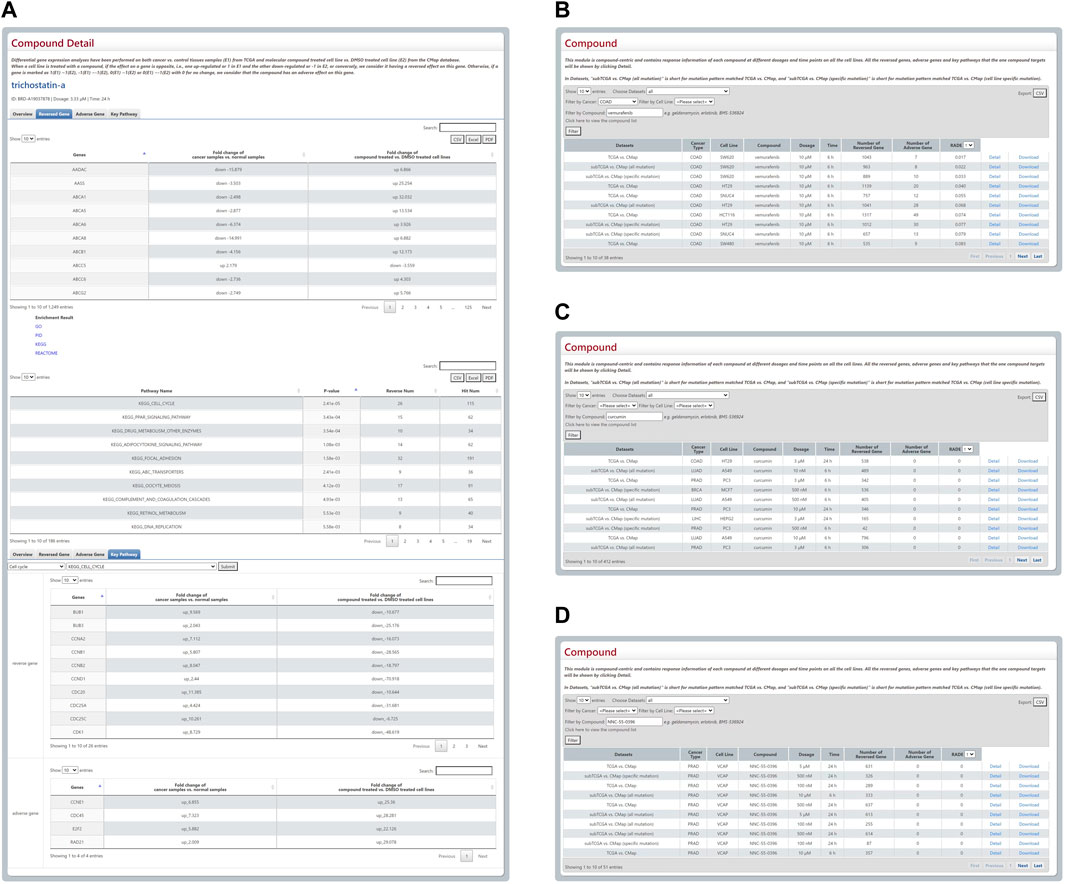Open Choose Datasets dropdown in panel D
The height and width of the screenshot is (884, 1065).
[x=688, y=700]
